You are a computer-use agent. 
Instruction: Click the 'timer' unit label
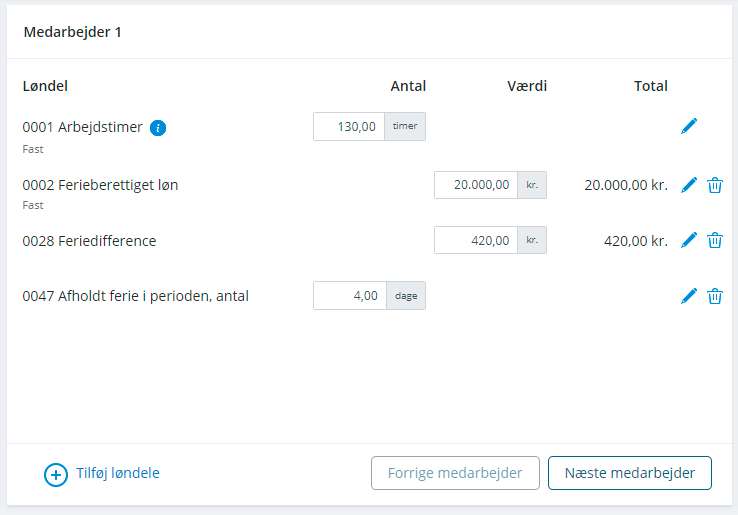pyautogui.click(x=405, y=126)
